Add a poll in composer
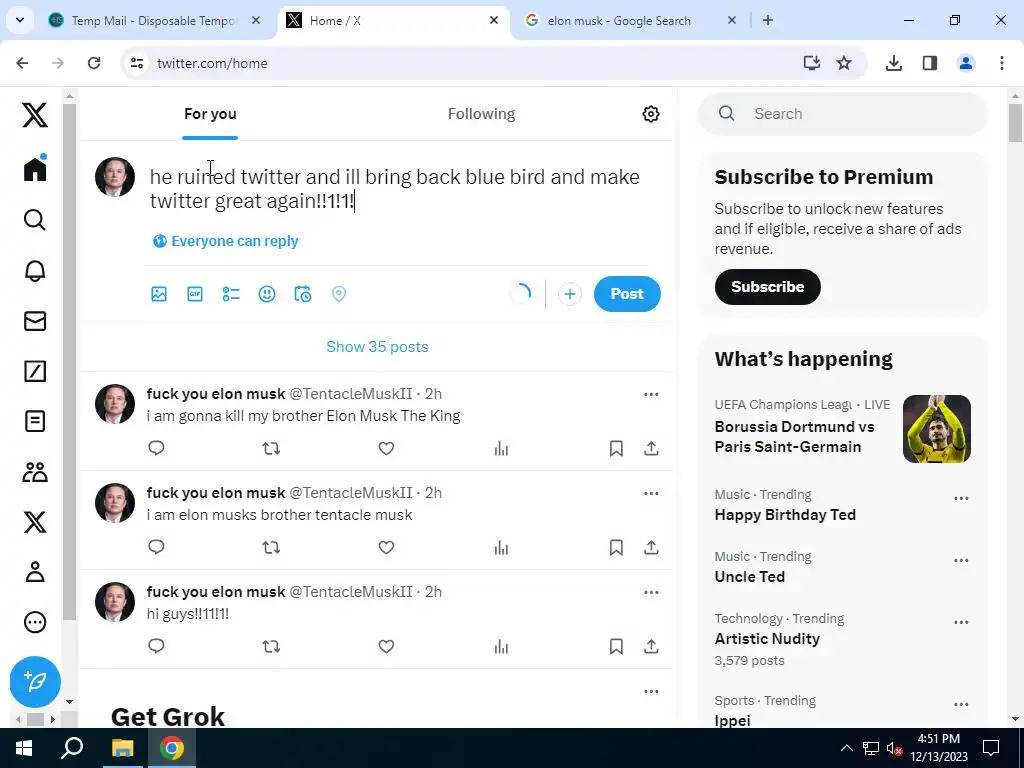The width and height of the screenshot is (1024, 768). click(231, 294)
